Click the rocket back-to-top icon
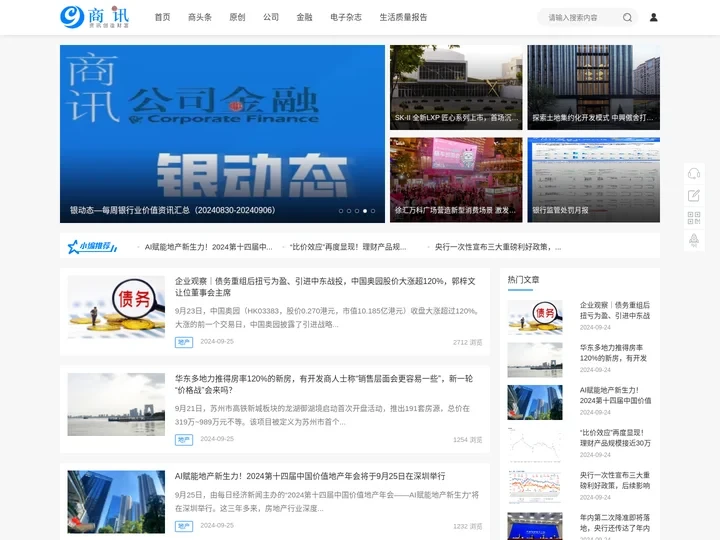The width and height of the screenshot is (720, 540). click(694, 240)
